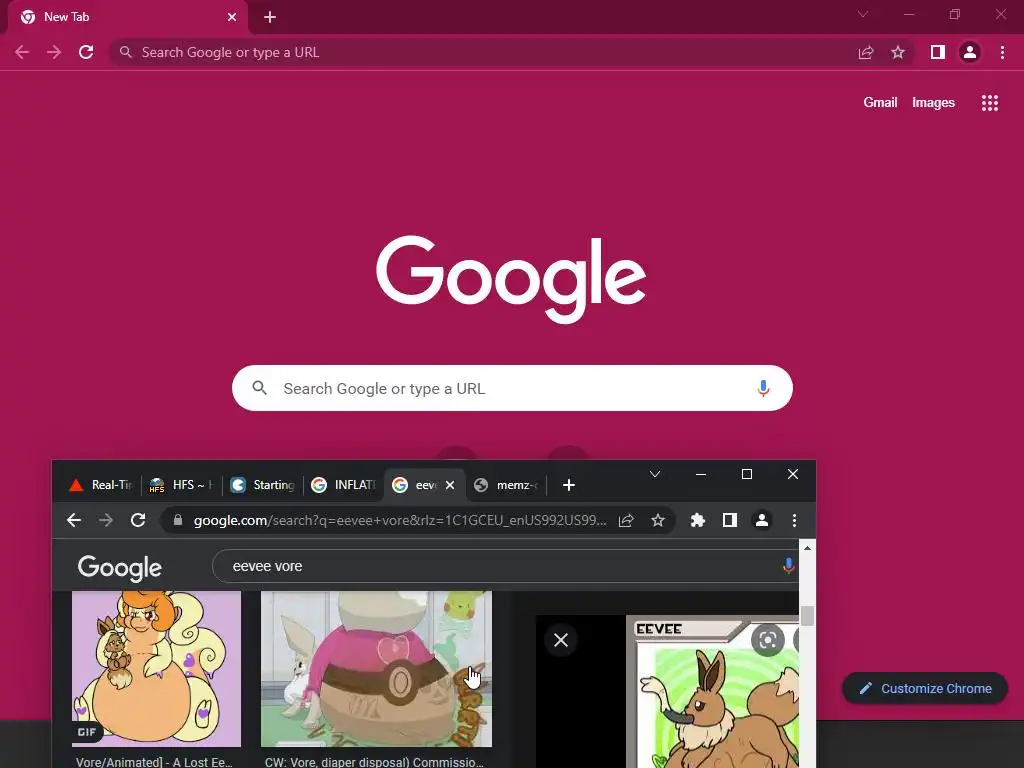Open the EEVEE card preview image
The width and height of the screenshot is (1024, 768).
coord(713,692)
